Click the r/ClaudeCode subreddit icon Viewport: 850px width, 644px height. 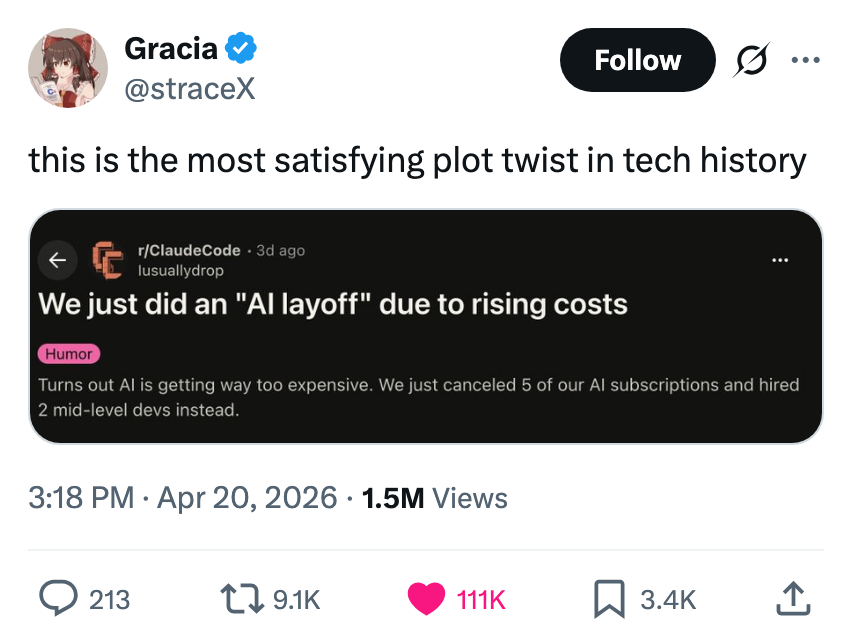[107, 260]
